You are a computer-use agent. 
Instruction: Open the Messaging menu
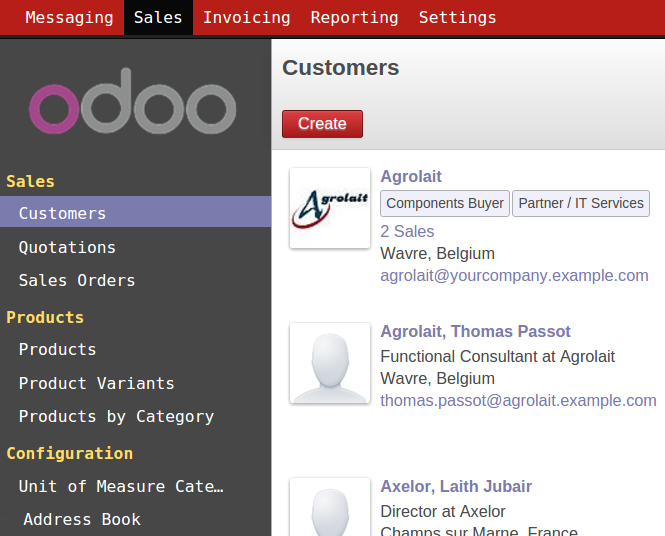pyautogui.click(x=69, y=17)
